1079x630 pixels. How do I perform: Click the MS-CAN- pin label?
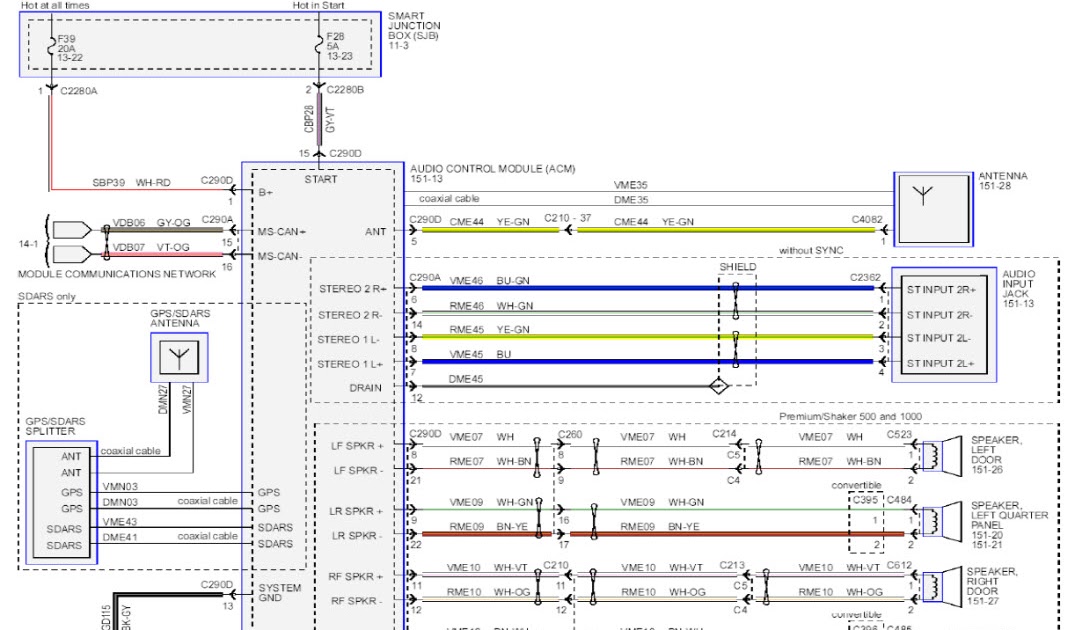coord(279,257)
